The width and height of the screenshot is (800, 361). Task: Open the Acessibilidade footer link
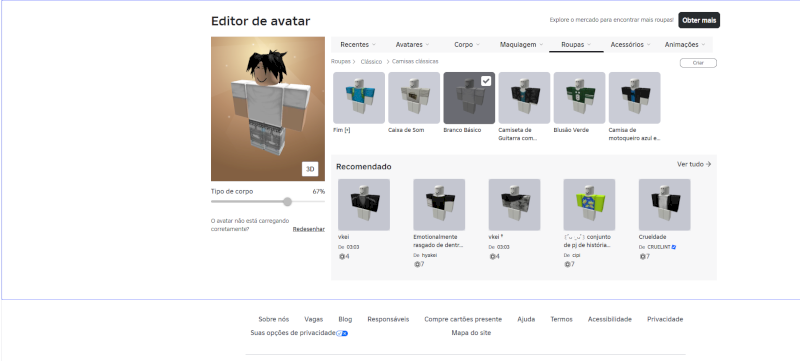click(610, 319)
